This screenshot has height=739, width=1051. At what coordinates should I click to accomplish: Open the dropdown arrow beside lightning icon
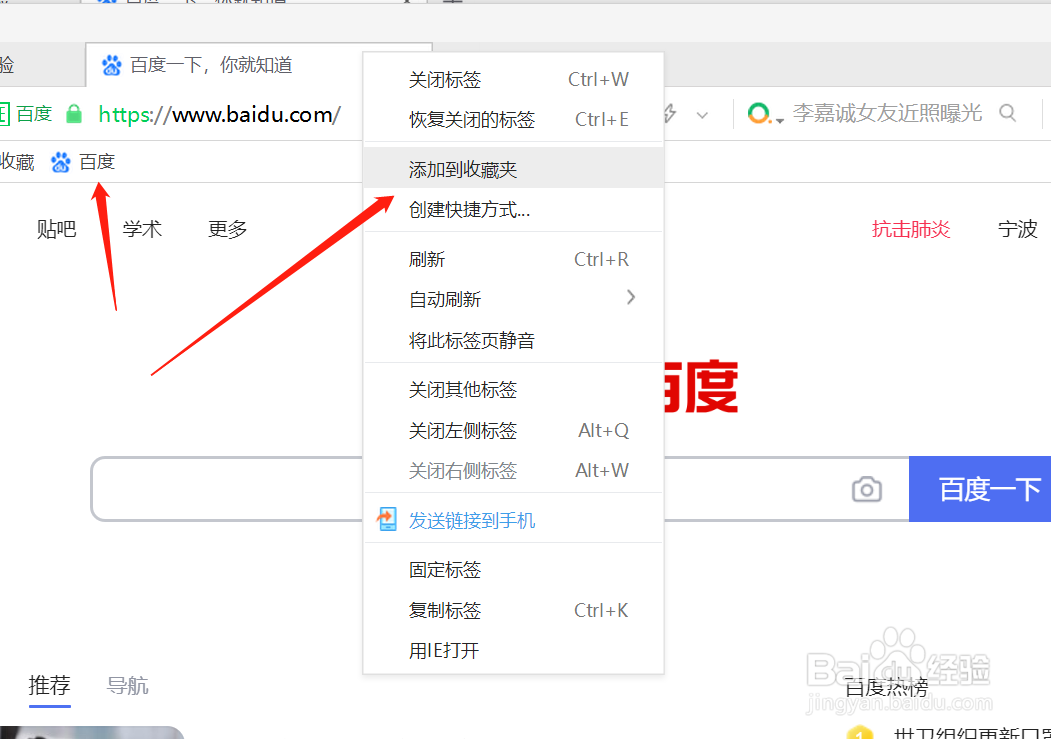point(702,115)
